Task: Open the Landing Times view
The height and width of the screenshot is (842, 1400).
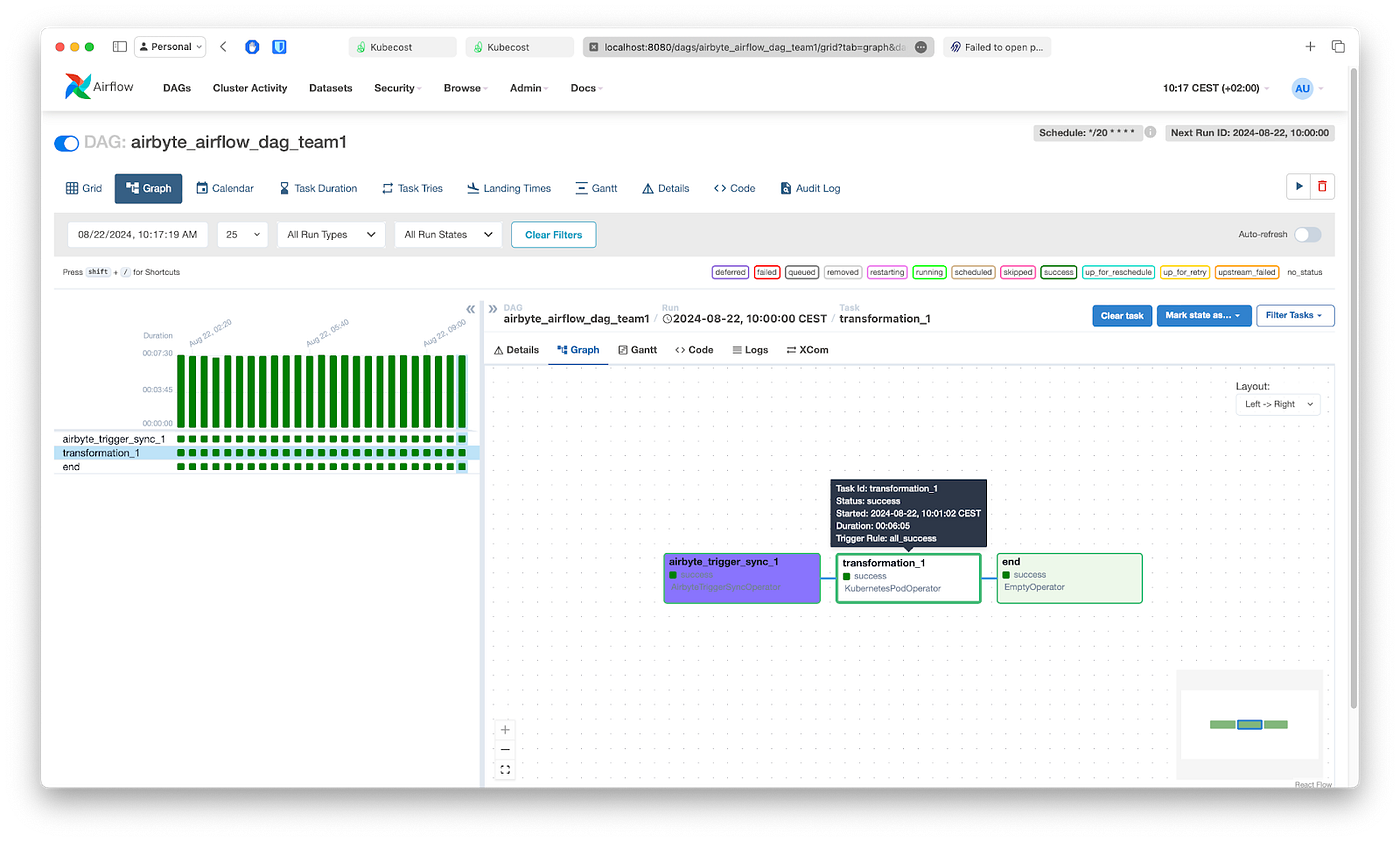Action: 508,188
